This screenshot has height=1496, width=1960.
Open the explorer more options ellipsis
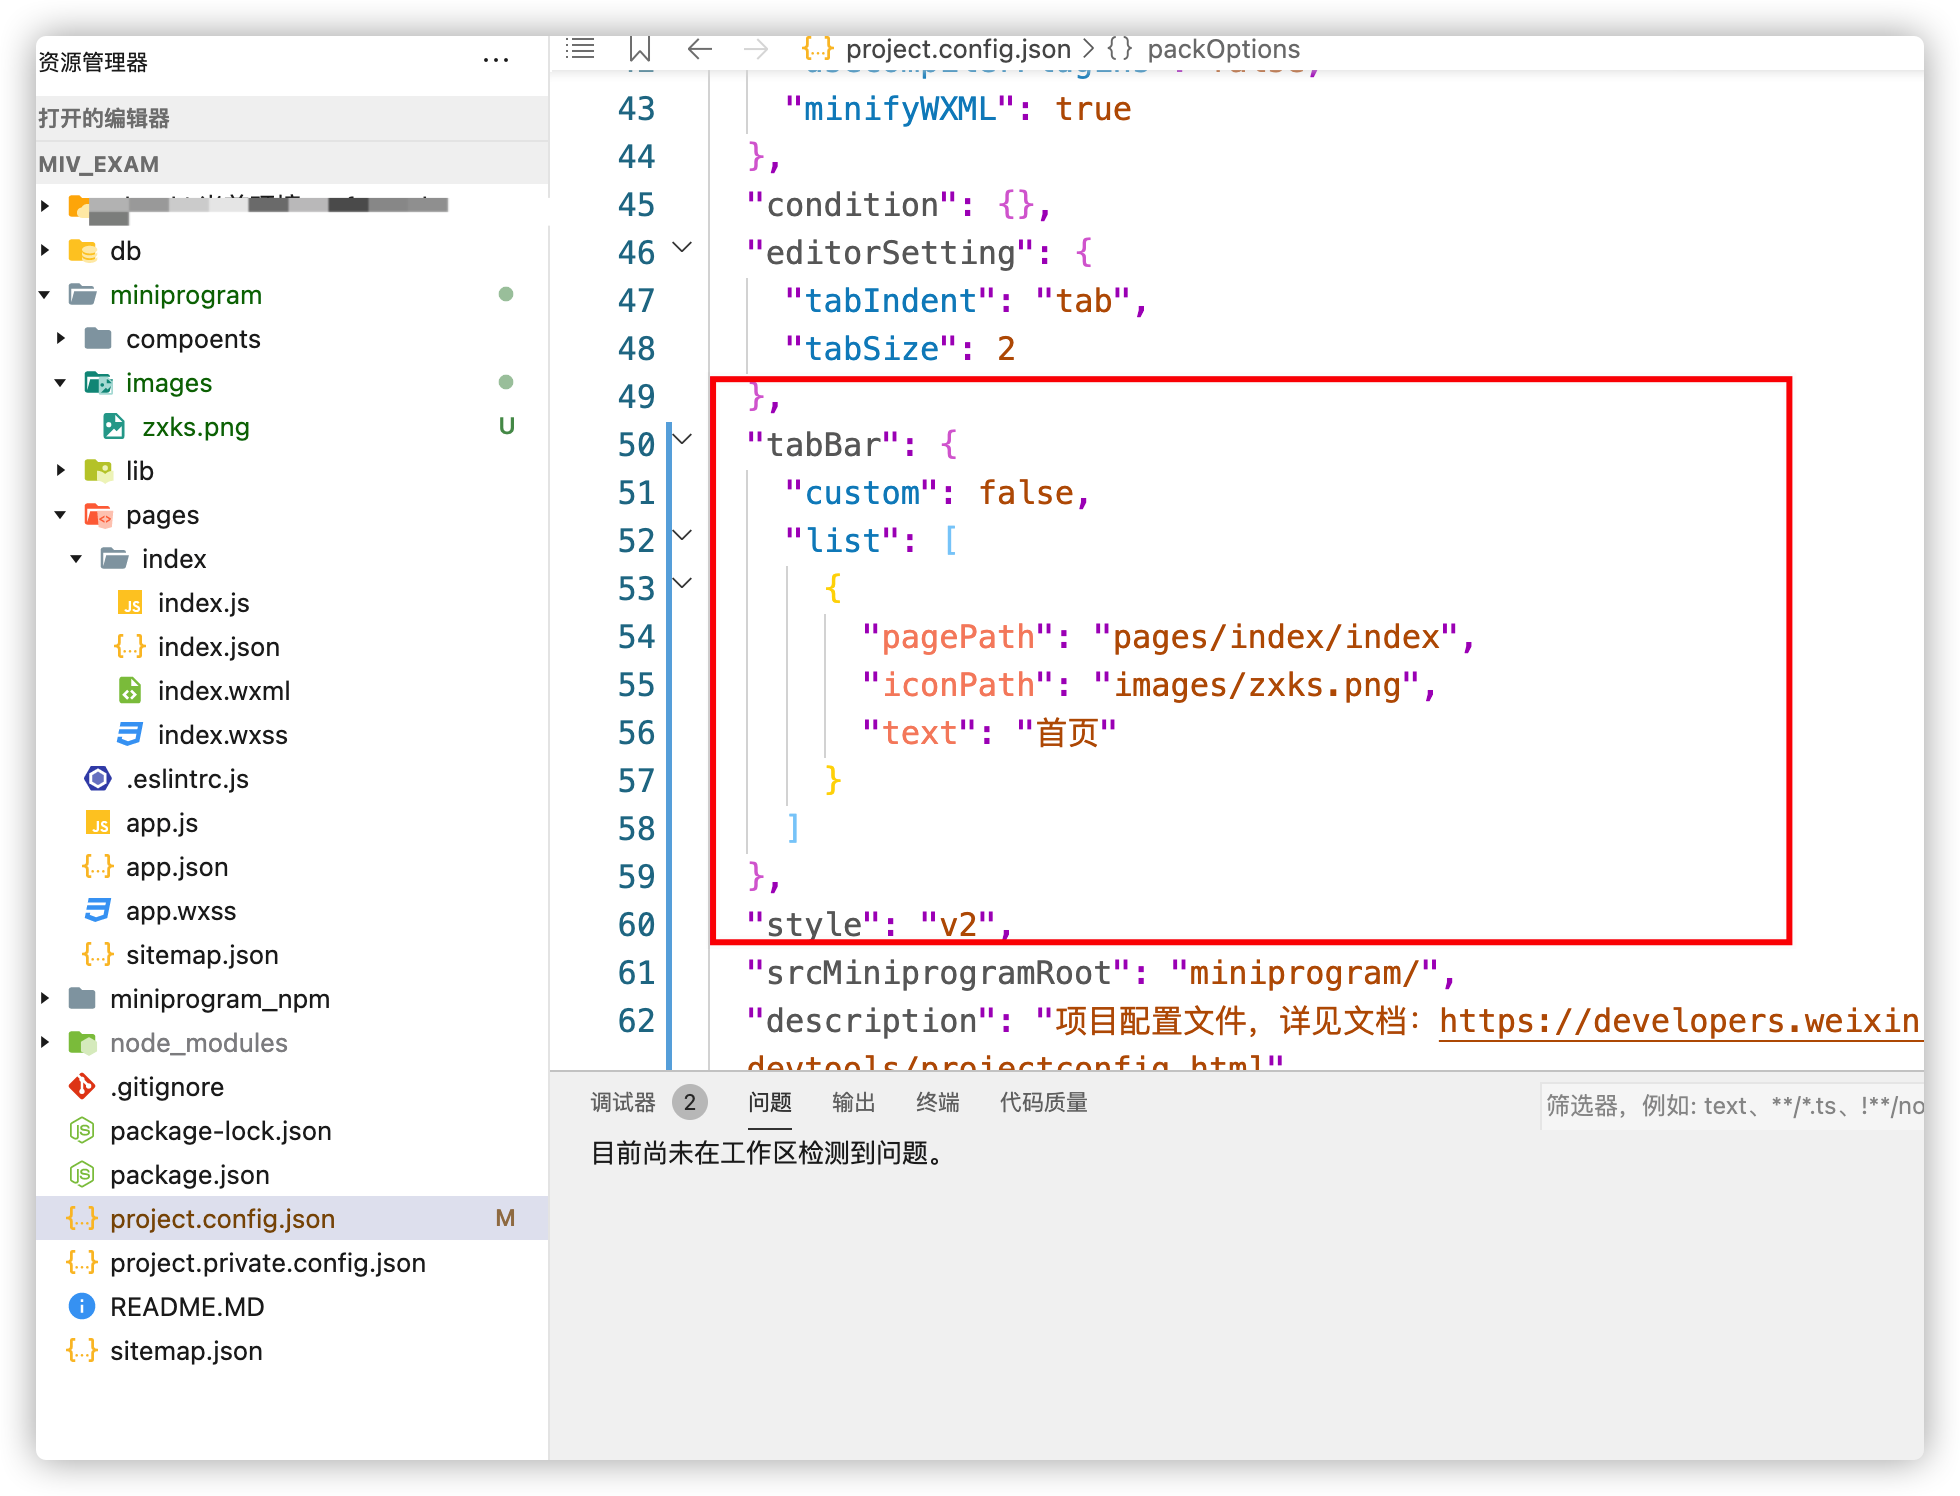coord(495,61)
